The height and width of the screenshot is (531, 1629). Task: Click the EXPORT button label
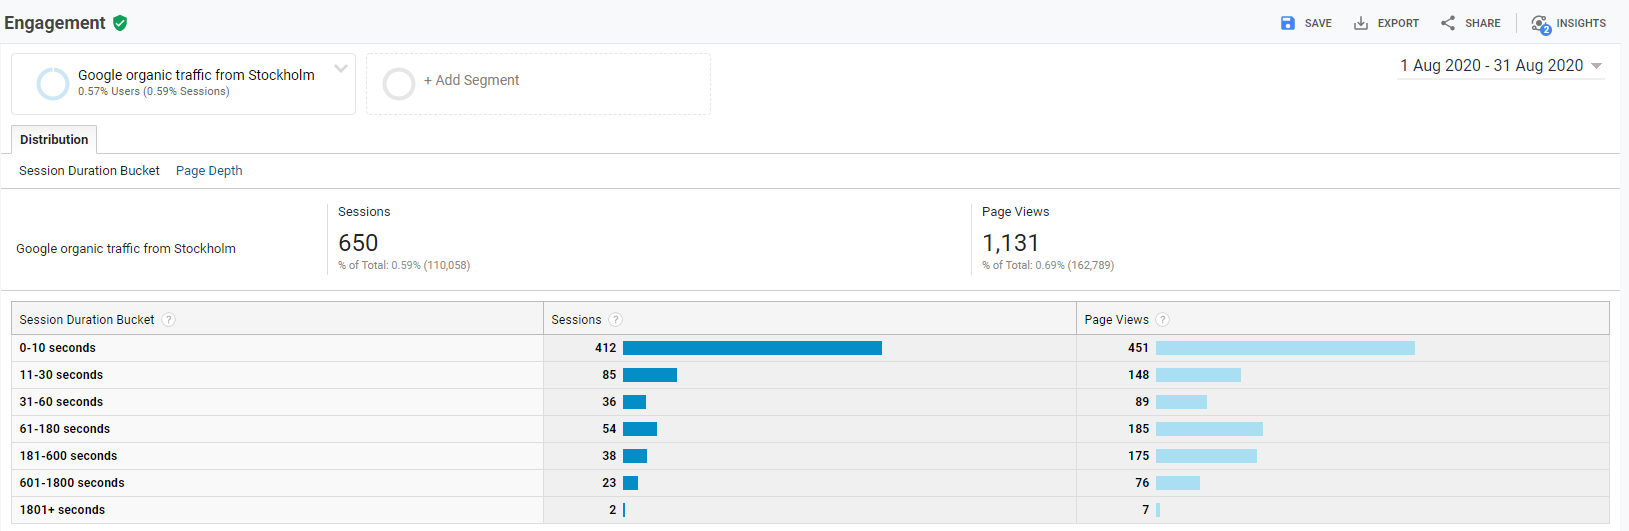pyautogui.click(x=1398, y=23)
